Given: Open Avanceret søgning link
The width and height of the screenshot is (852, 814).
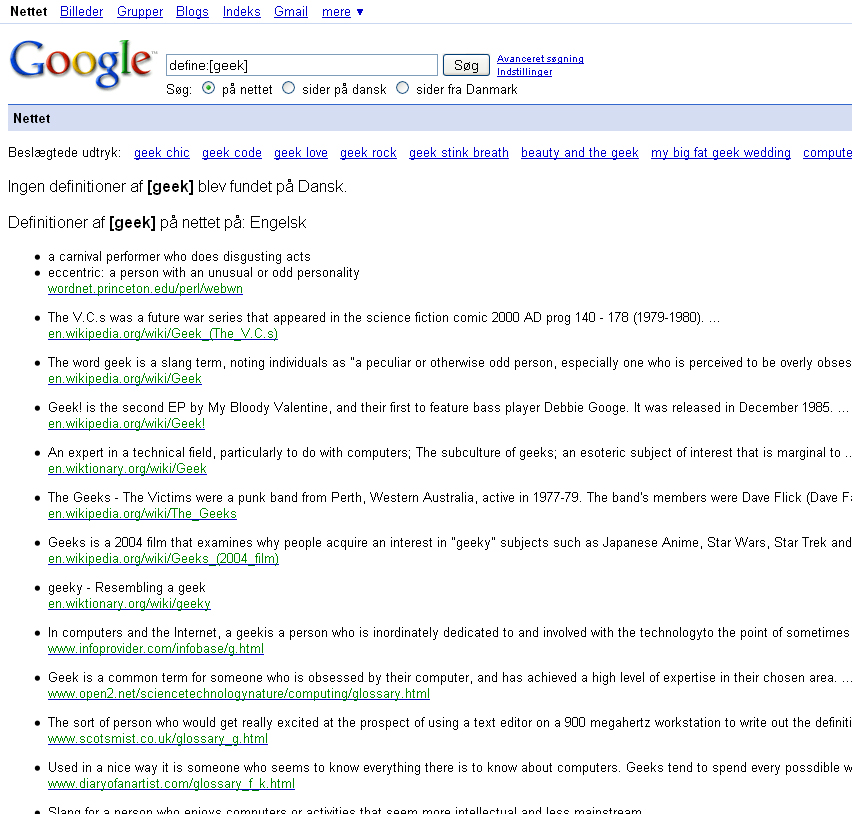Looking at the screenshot, I should (x=540, y=59).
